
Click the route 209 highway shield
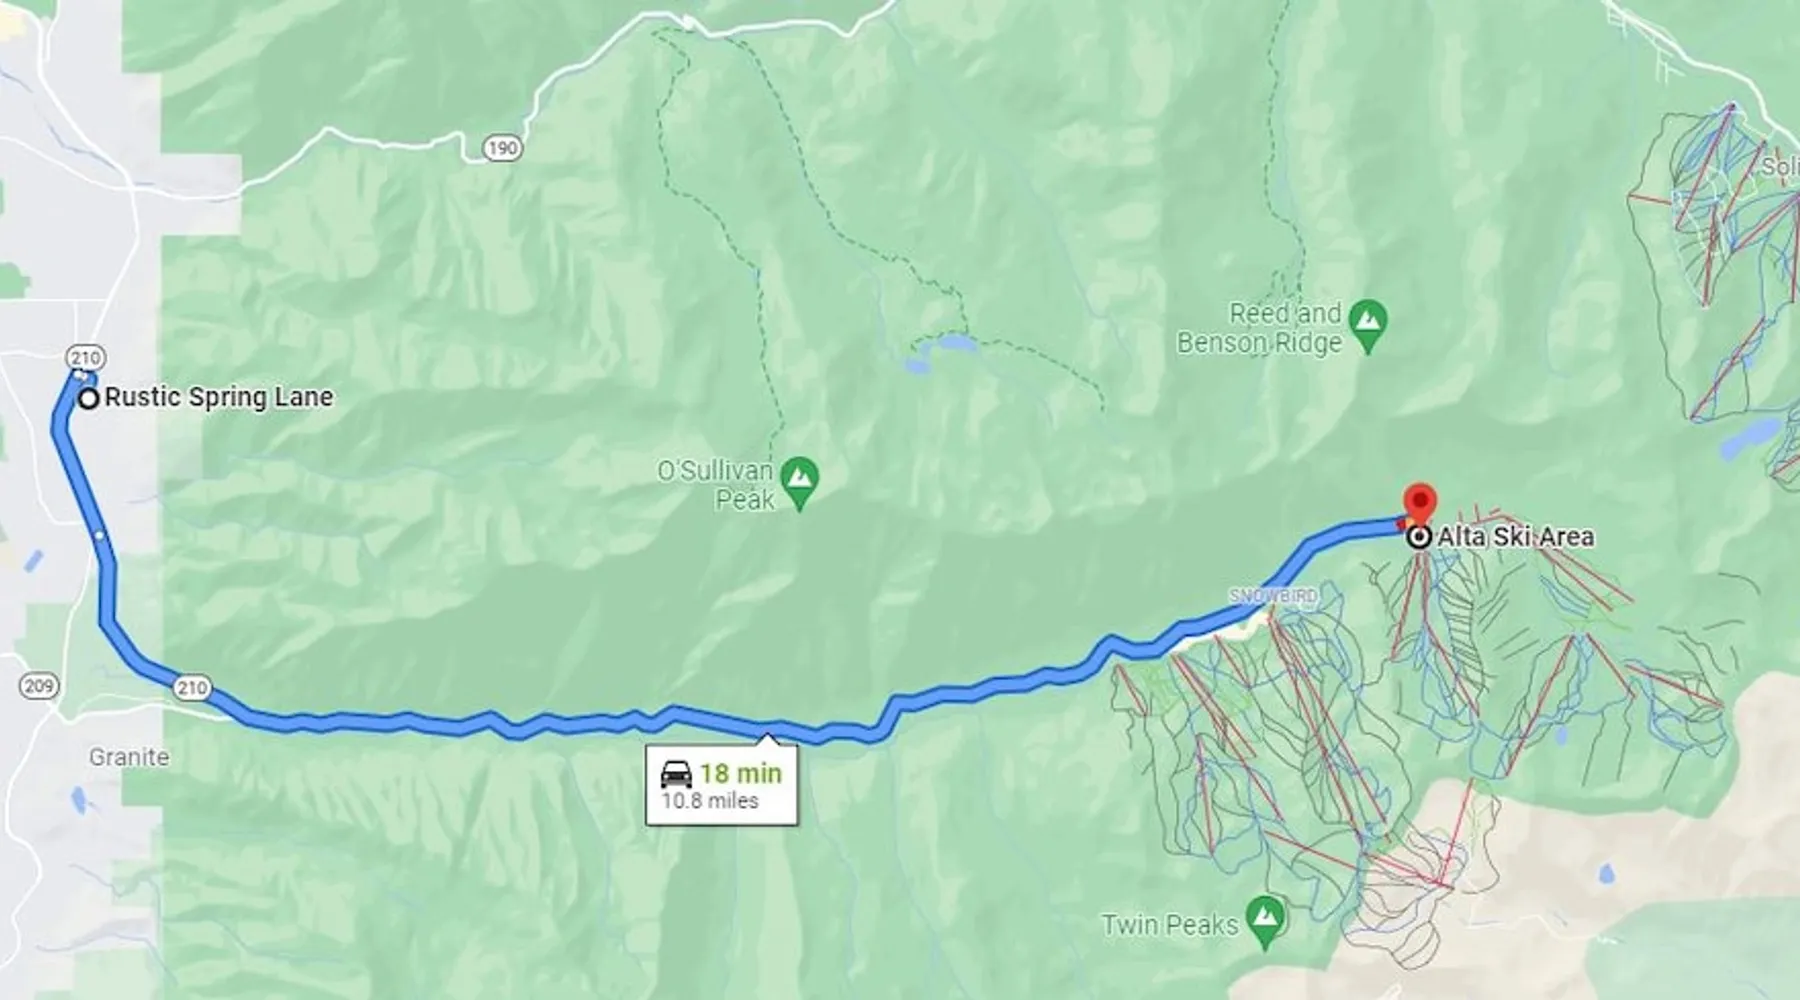[x=39, y=686]
